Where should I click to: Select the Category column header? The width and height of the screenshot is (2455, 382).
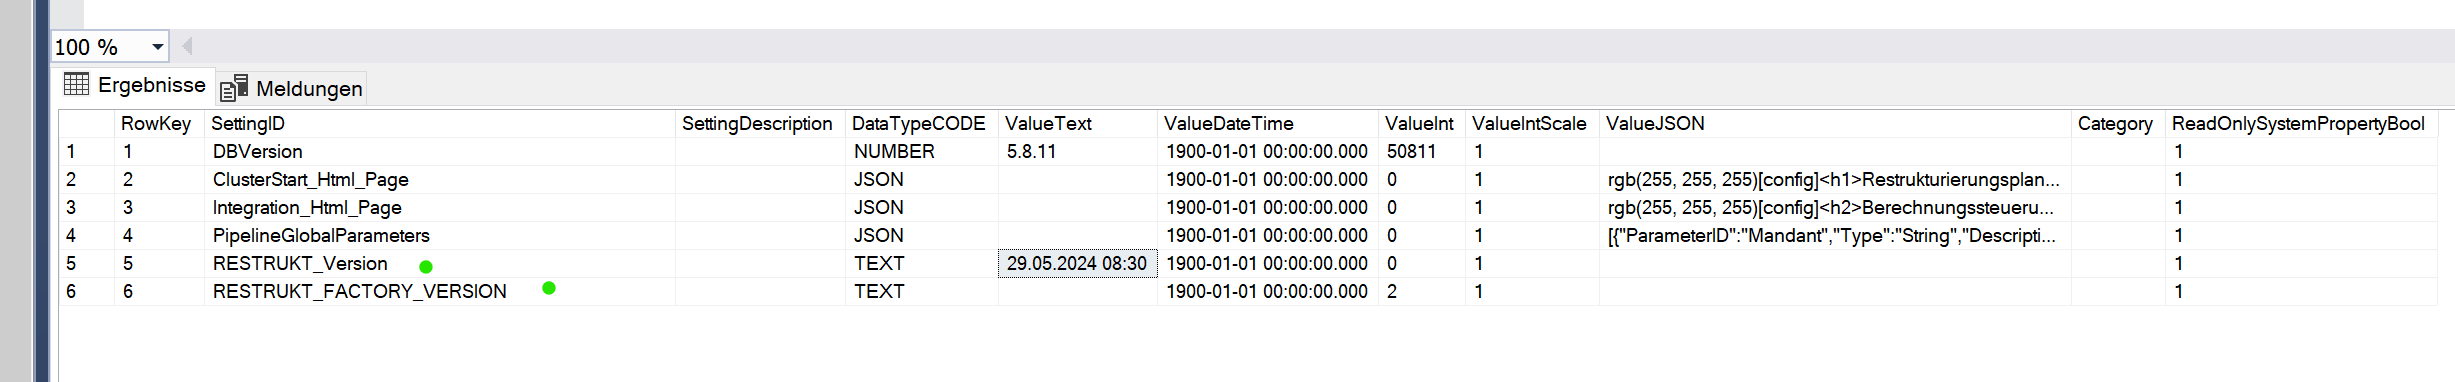(x=2118, y=123)
